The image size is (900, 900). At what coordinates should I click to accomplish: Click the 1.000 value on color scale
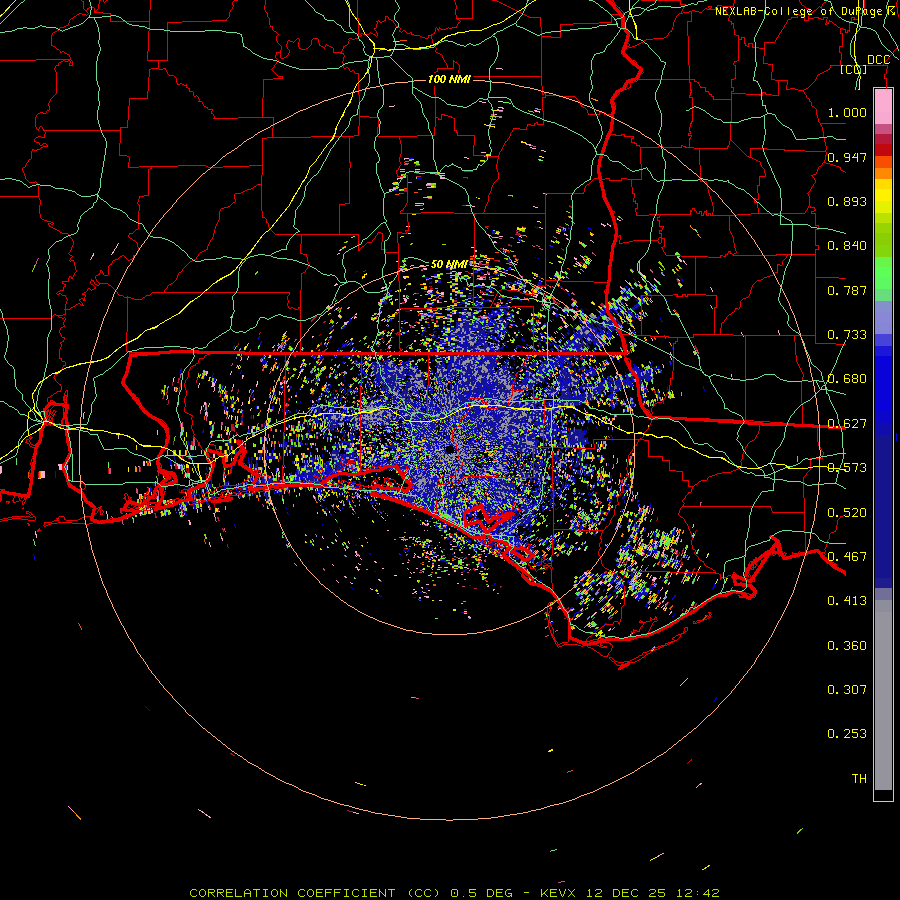pyautogui.click(x=847, y=112)
